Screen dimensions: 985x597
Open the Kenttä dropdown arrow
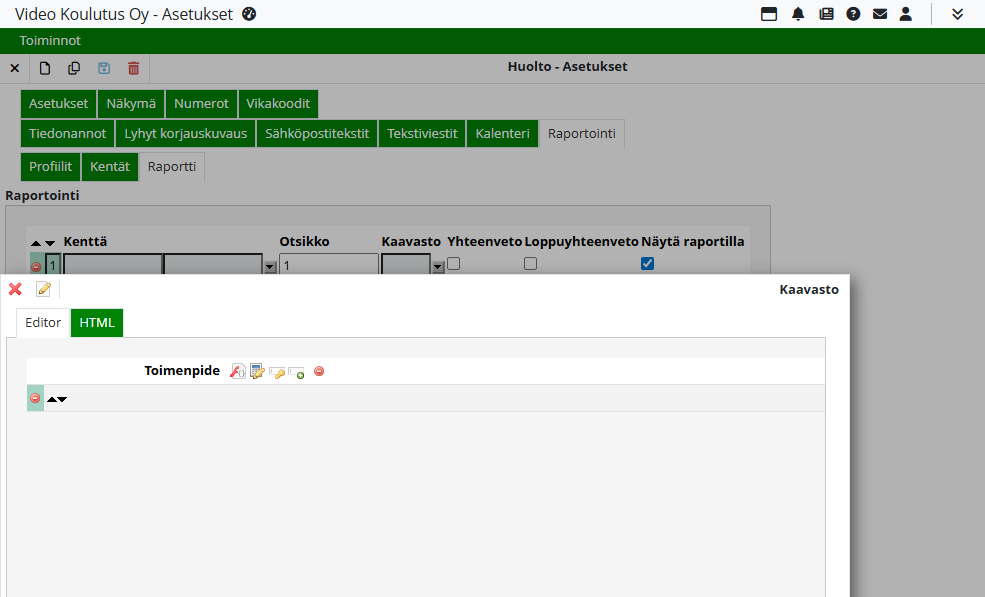coord(270,266)
